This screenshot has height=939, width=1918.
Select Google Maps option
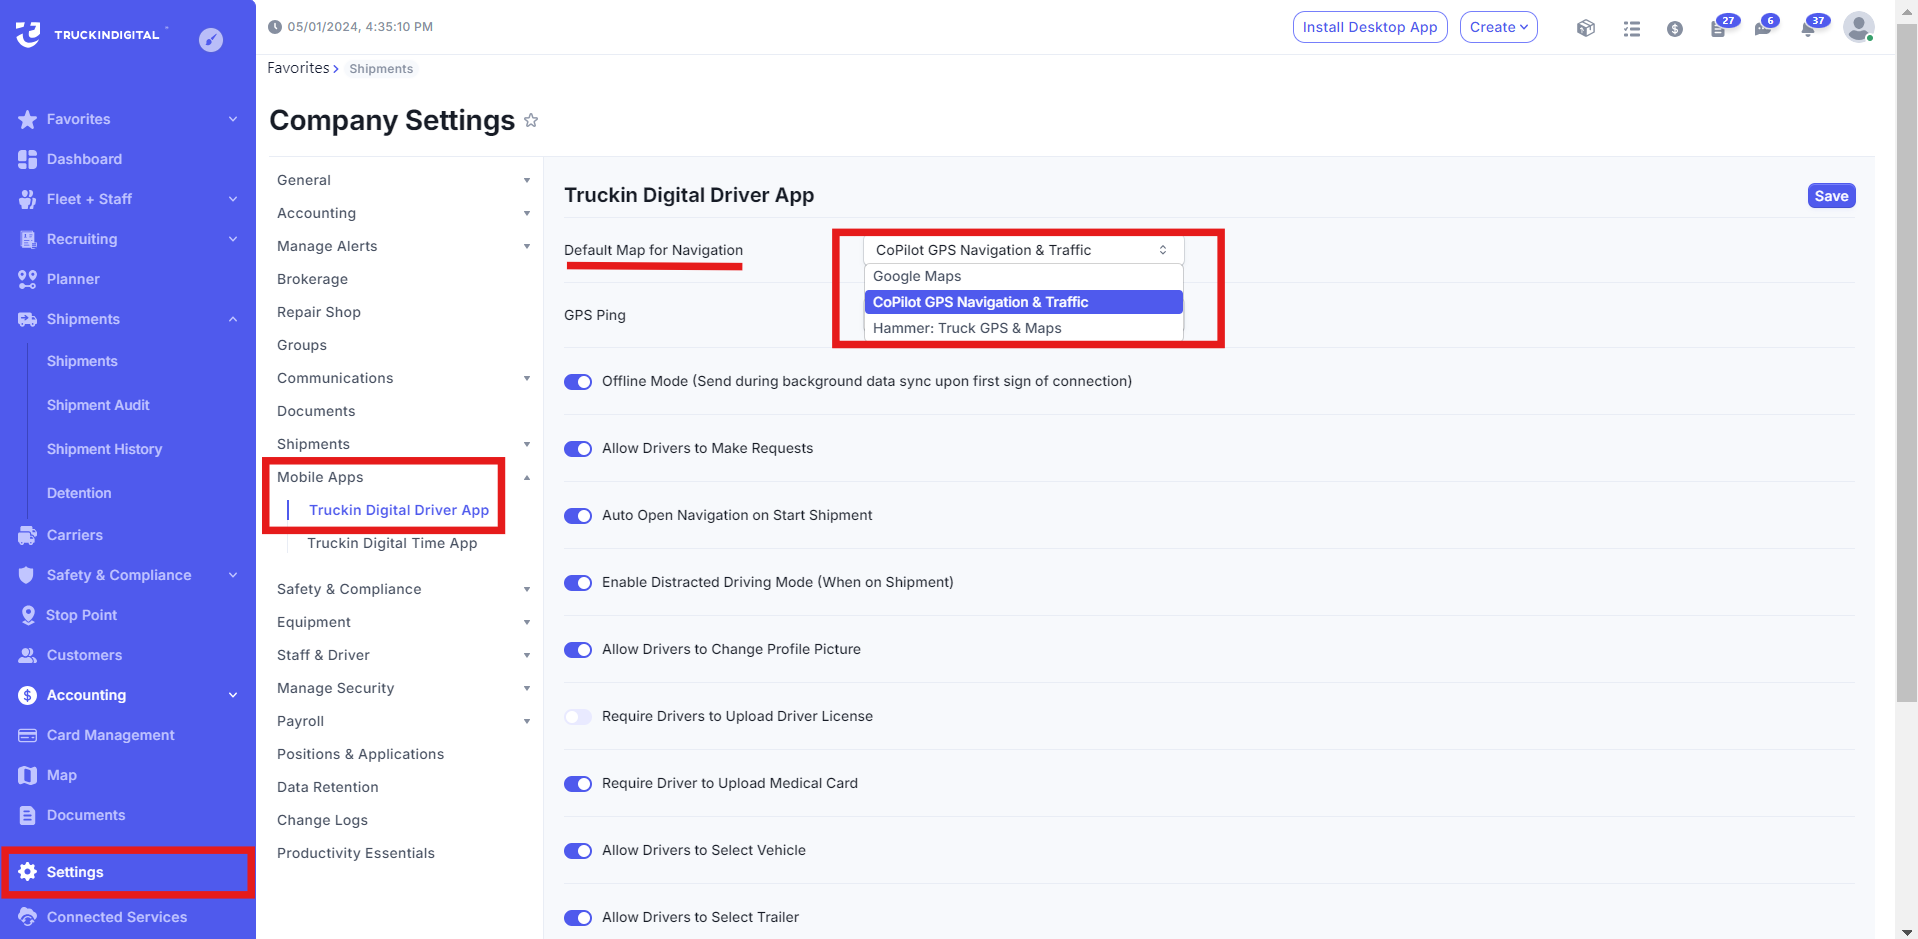[1024, 276]
